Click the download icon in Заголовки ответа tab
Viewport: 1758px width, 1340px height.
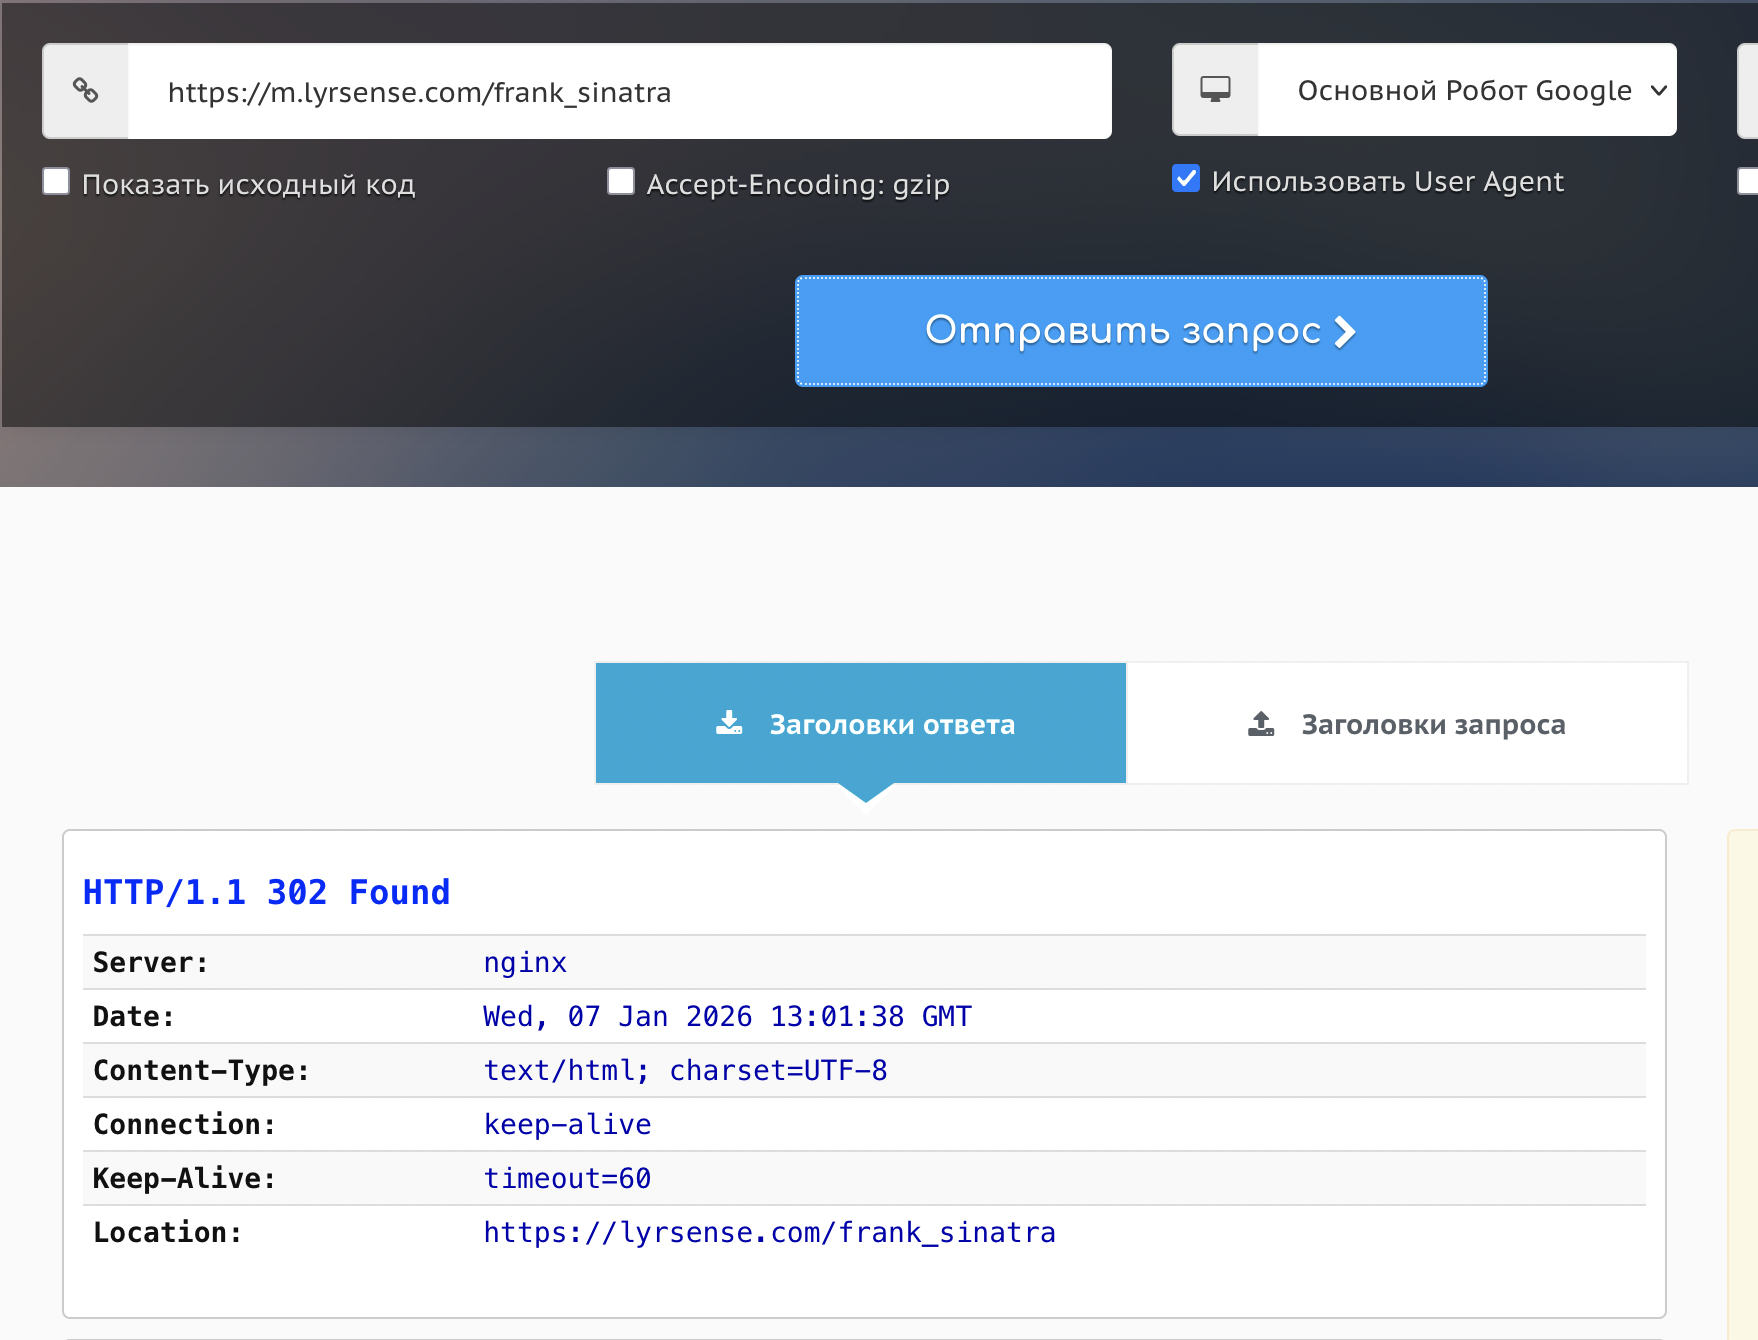tap(729, 723)
